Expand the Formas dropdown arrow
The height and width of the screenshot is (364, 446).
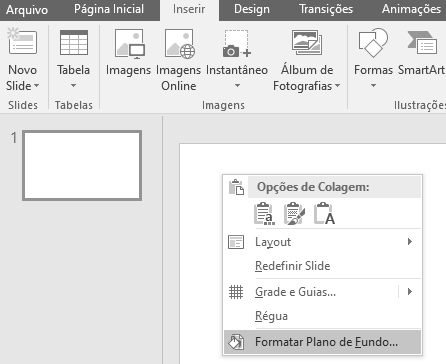(373, 86)
